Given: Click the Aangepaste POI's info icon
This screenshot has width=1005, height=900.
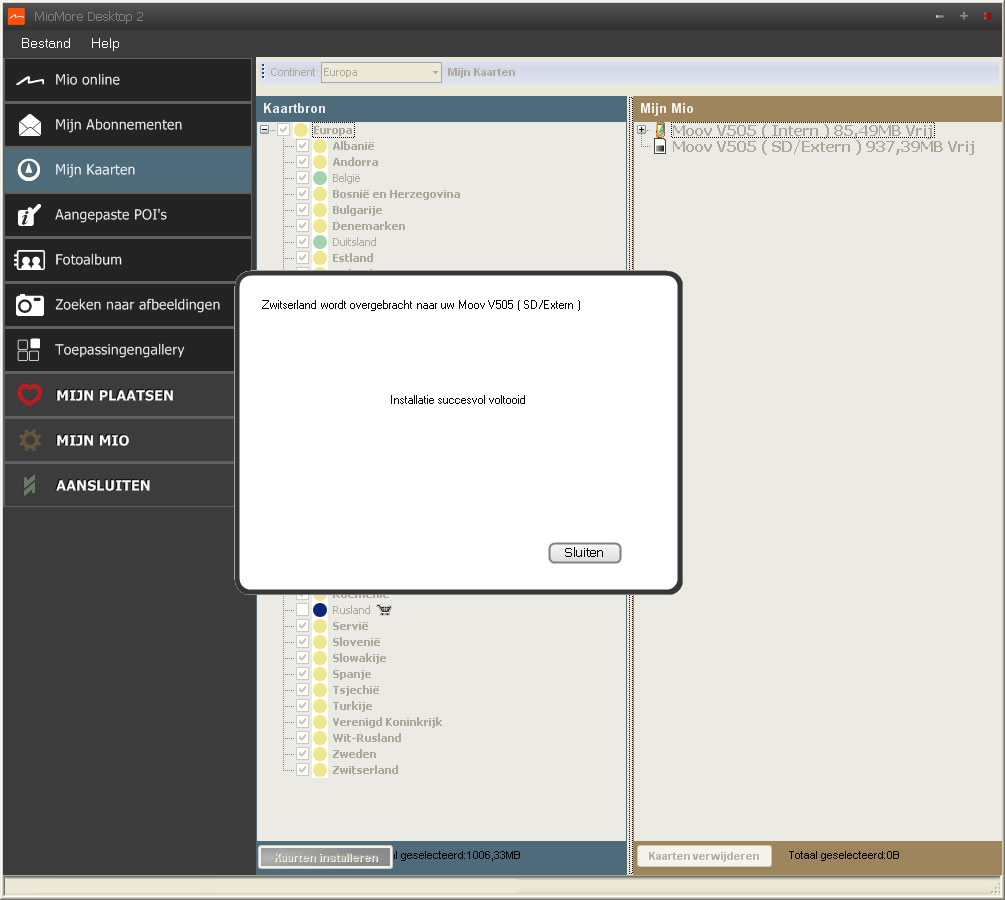Looking at the screenshot, I should 29,215.
